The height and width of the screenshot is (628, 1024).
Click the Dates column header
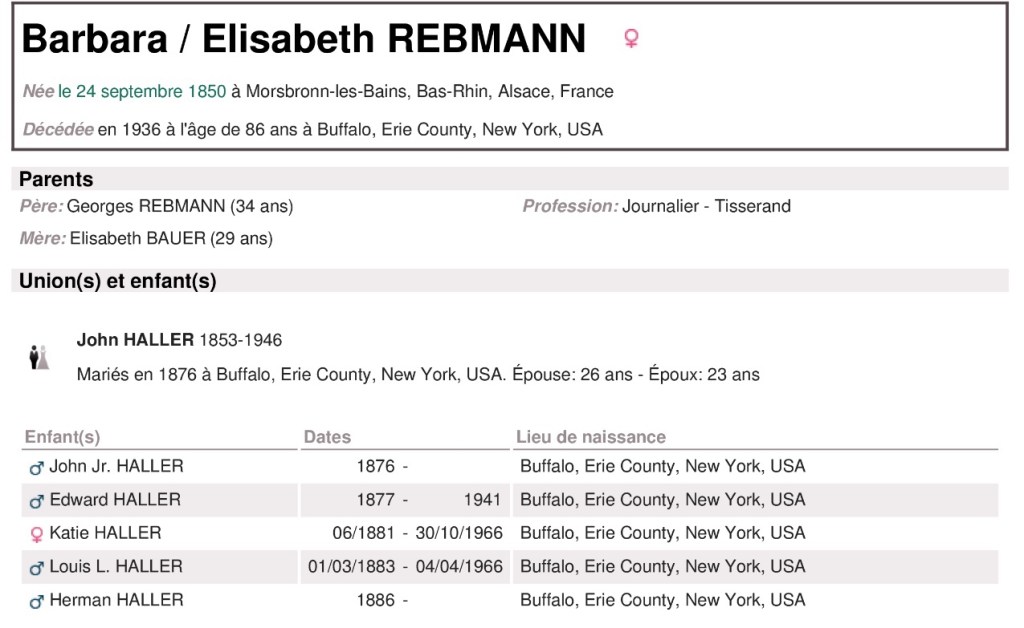coord(327,437)
